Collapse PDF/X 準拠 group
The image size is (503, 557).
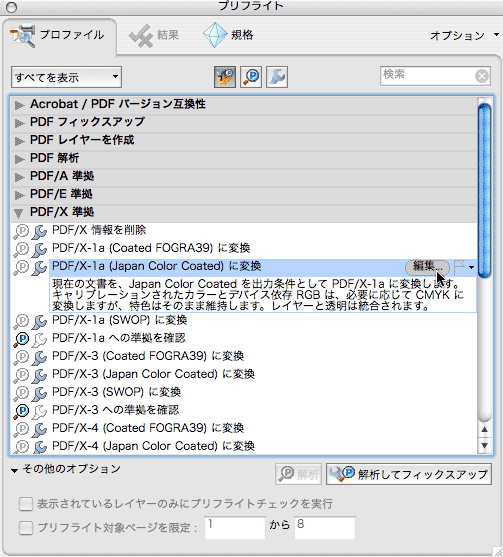pos(18,213)
